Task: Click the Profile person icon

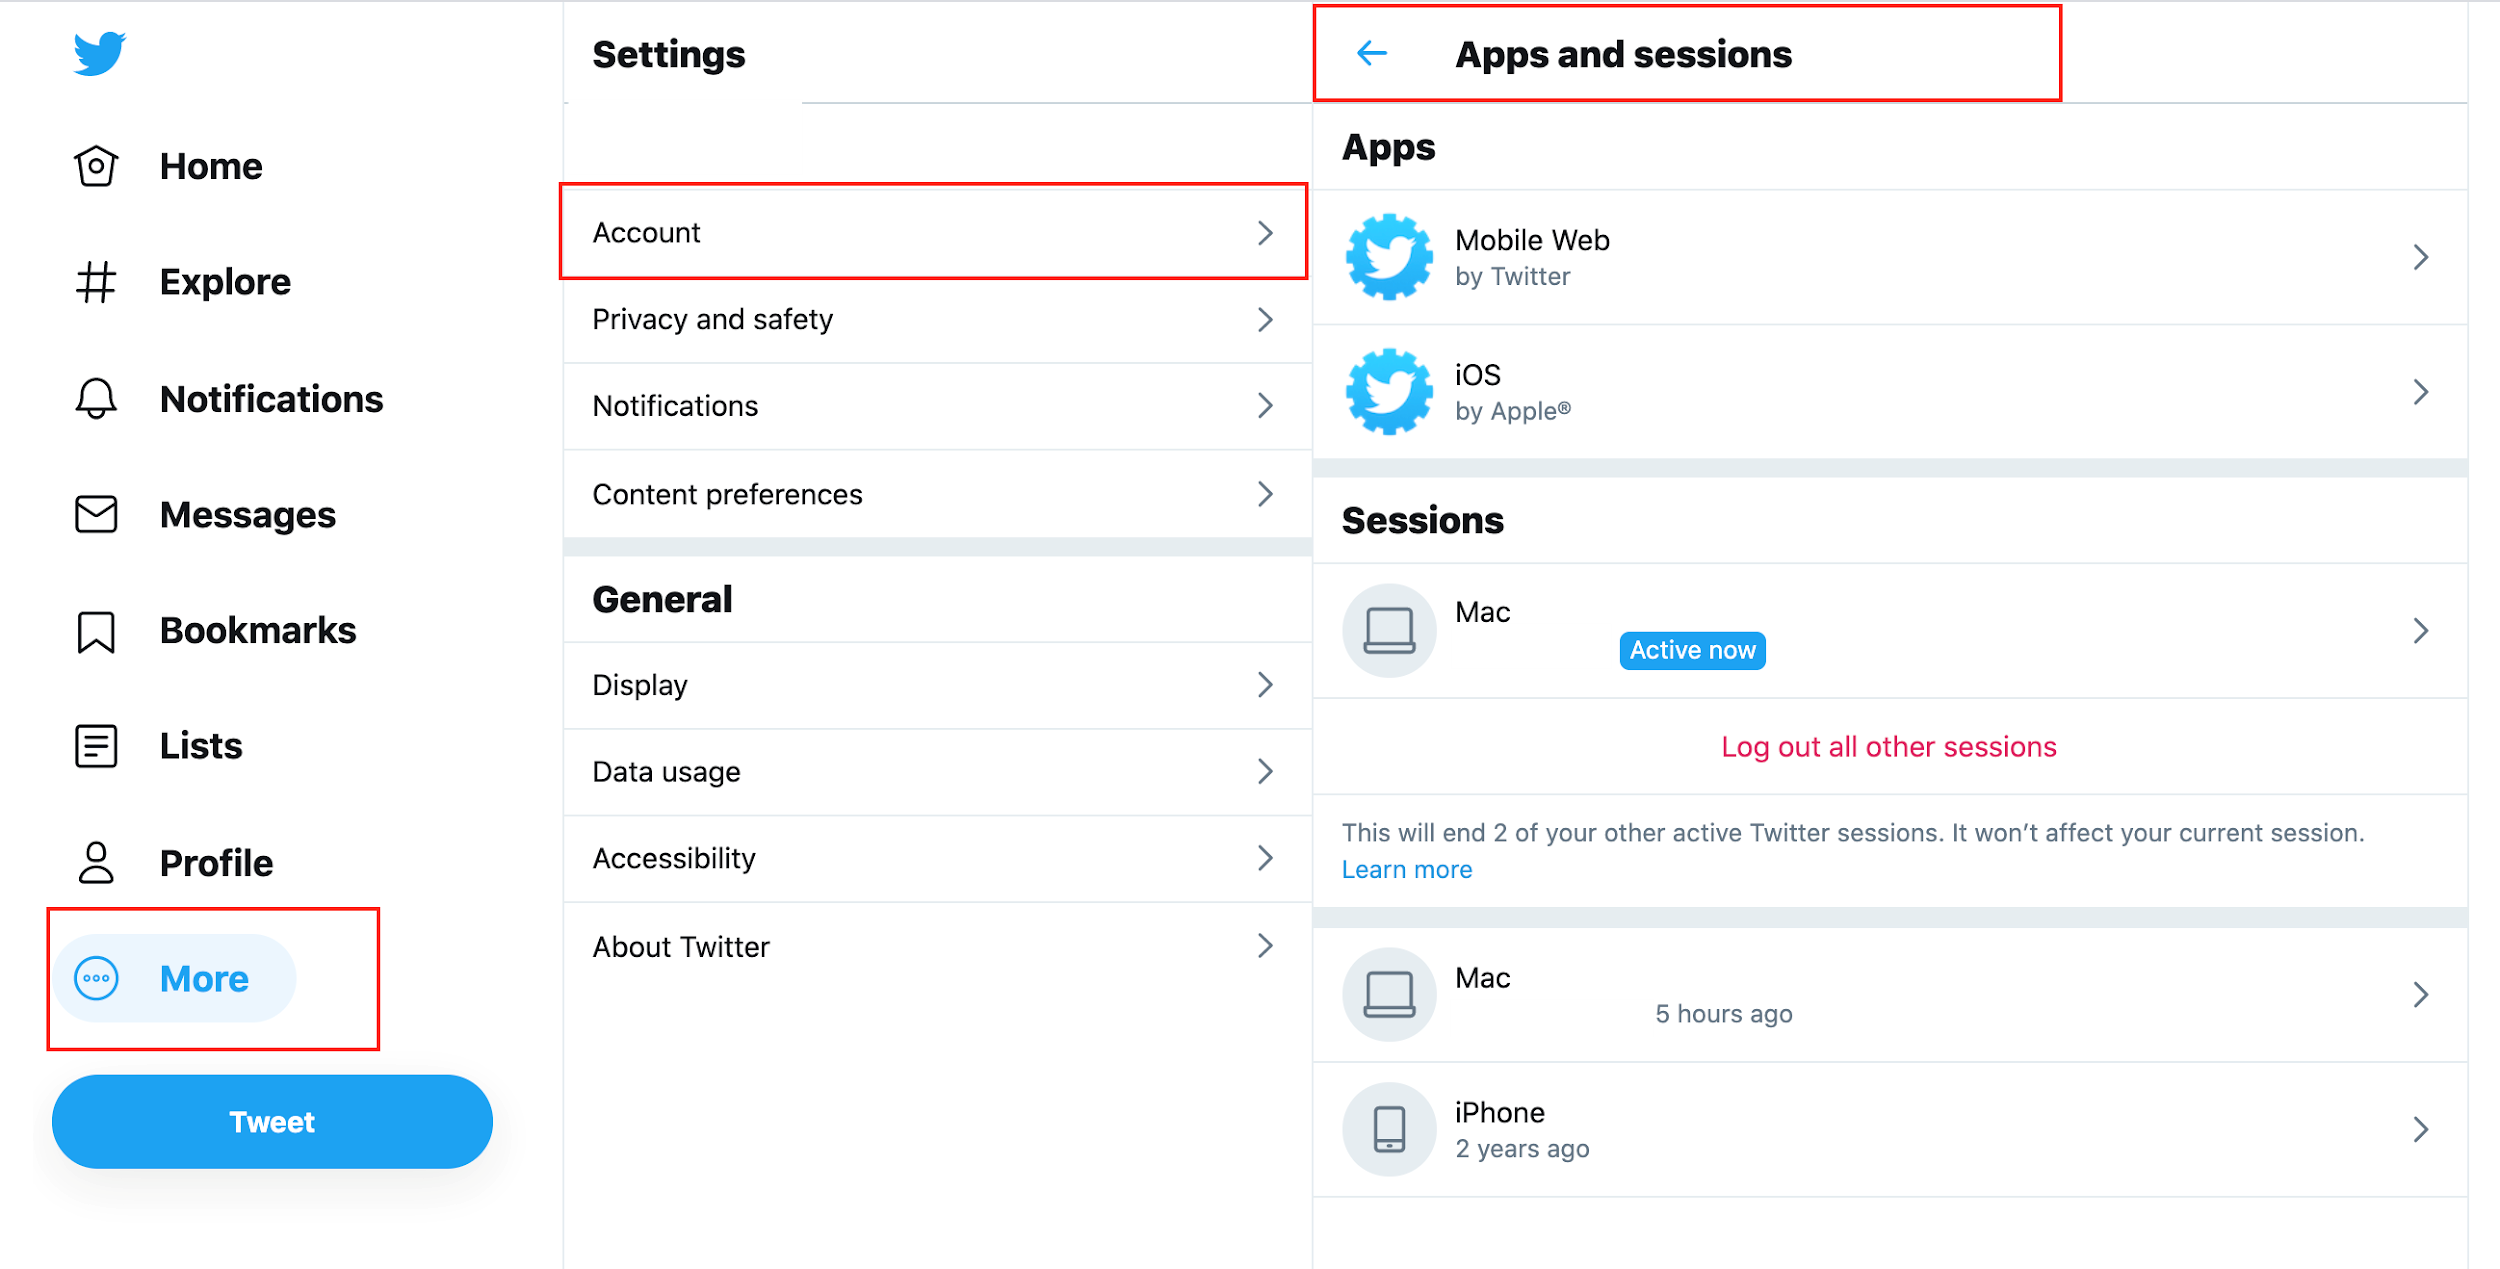Action: point(96,862)
